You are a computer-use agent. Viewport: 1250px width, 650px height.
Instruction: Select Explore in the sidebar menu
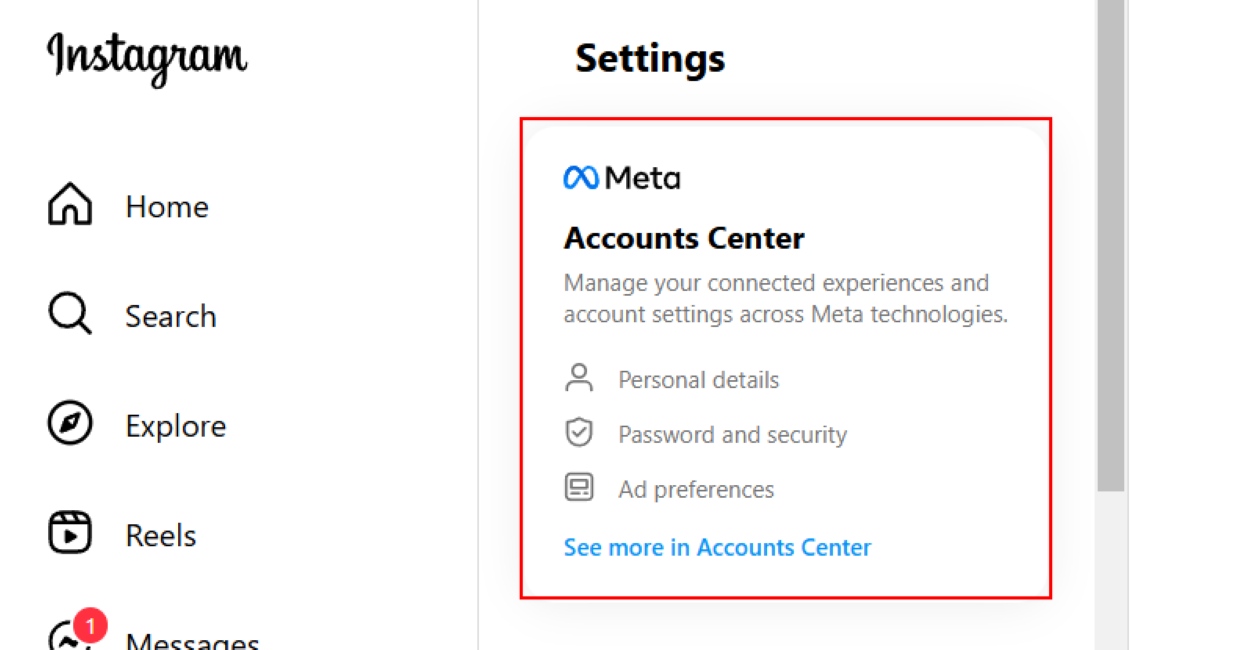[x=175, y=425]
